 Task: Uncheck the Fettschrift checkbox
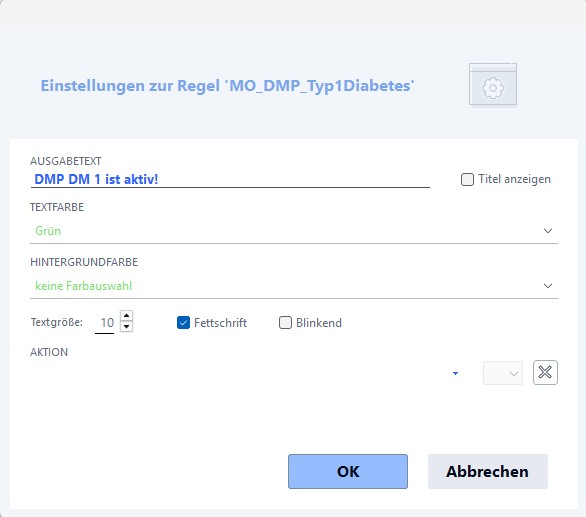pyautogui.click(x=183, y=323)
